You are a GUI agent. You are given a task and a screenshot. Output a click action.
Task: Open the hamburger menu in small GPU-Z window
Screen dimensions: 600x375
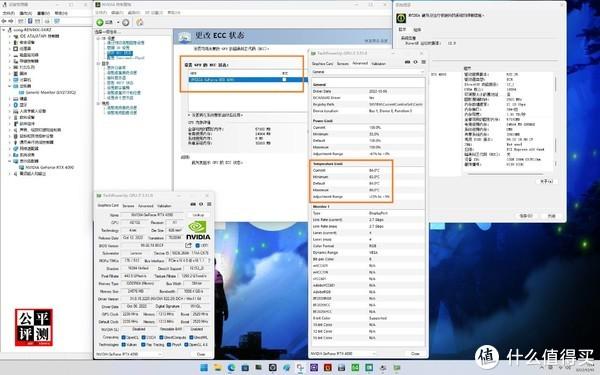click(x=209, y=204)
